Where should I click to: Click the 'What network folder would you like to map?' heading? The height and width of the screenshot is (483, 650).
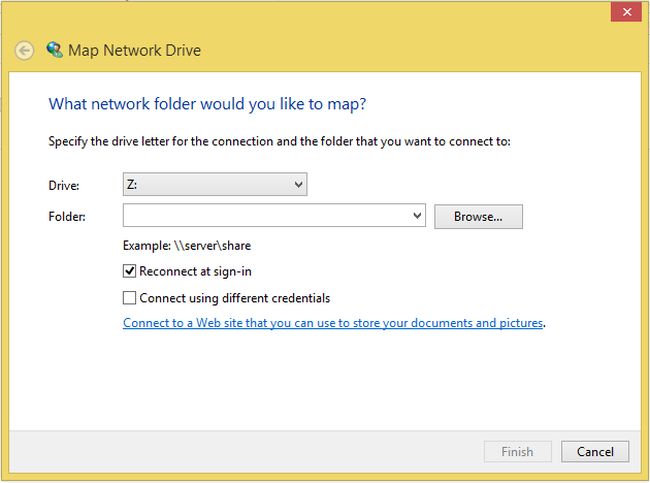(207, 104)
